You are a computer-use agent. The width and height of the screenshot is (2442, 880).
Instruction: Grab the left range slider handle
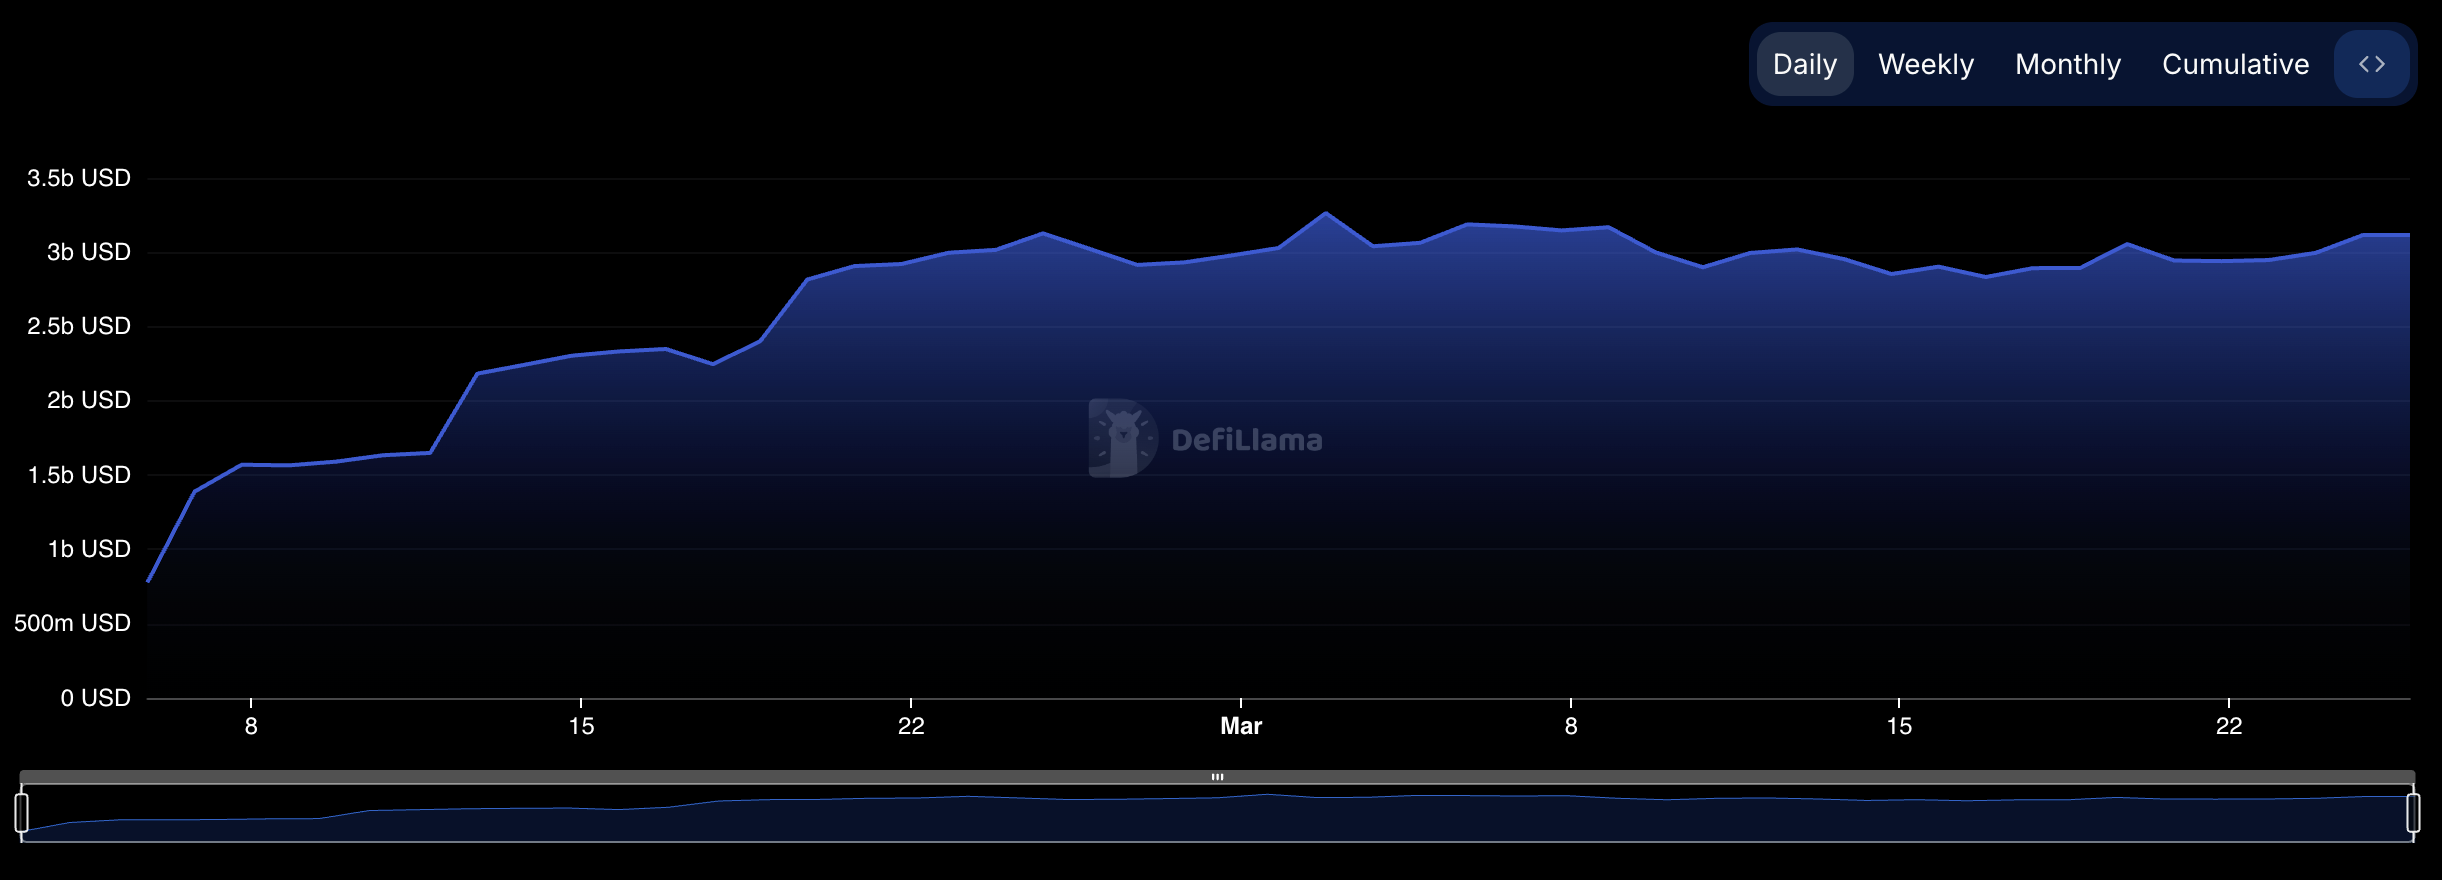tap(21, 812)
